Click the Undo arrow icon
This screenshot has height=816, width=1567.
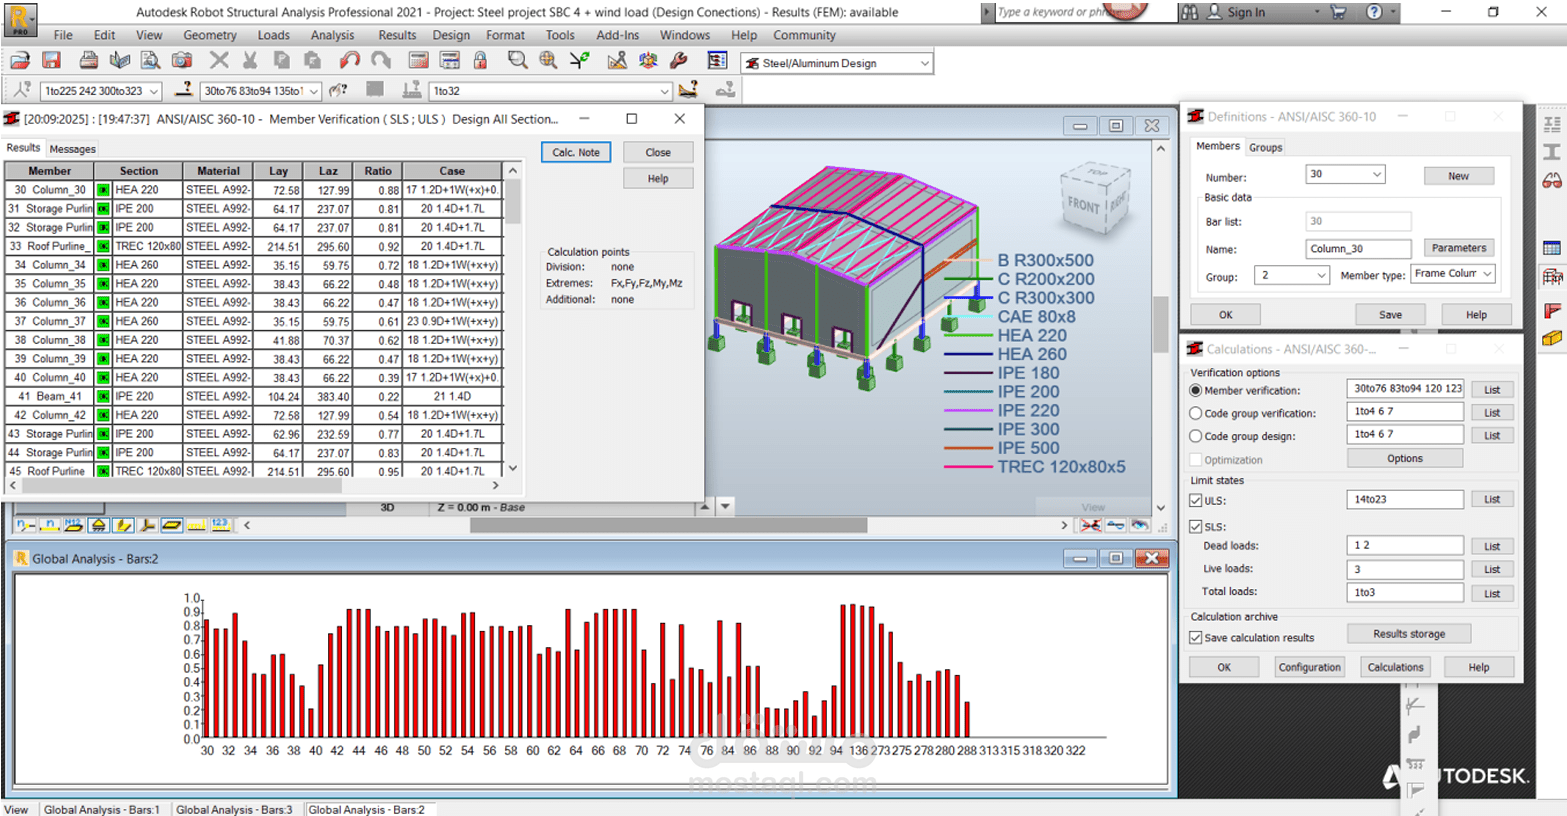[x=349, y=61]
